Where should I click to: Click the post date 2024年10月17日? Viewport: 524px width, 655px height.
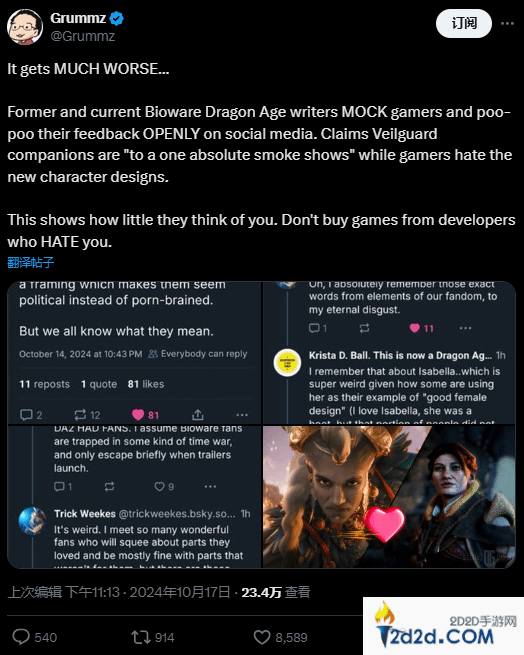click(180, 592)
